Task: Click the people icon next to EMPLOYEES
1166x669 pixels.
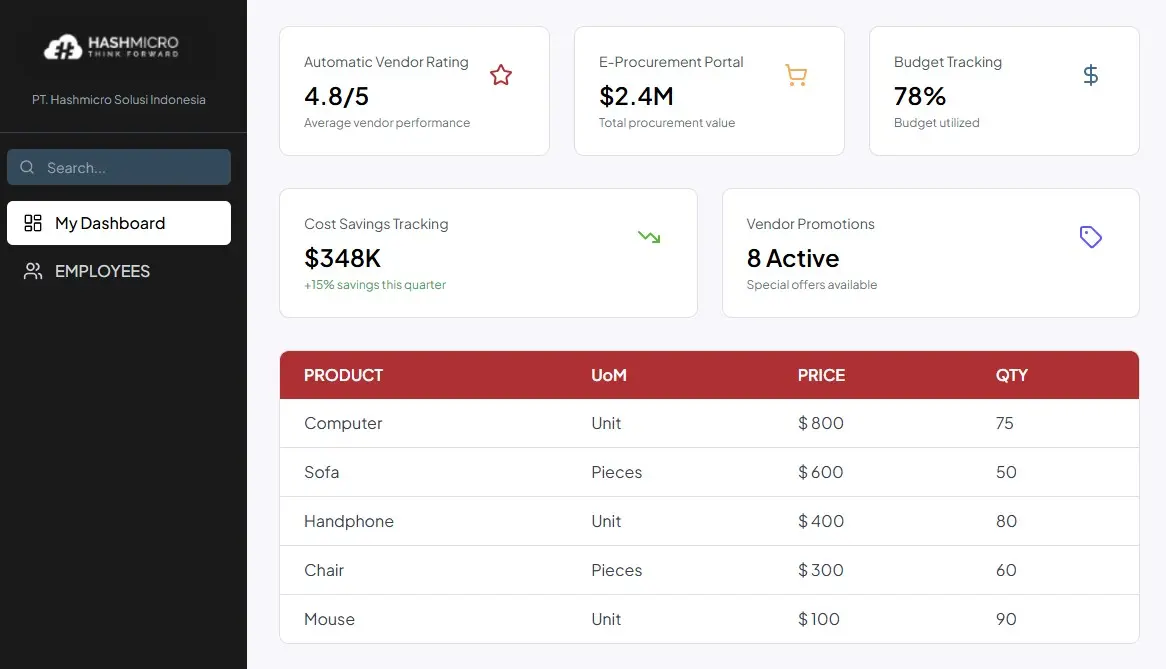Action: [x=30, y=271]
